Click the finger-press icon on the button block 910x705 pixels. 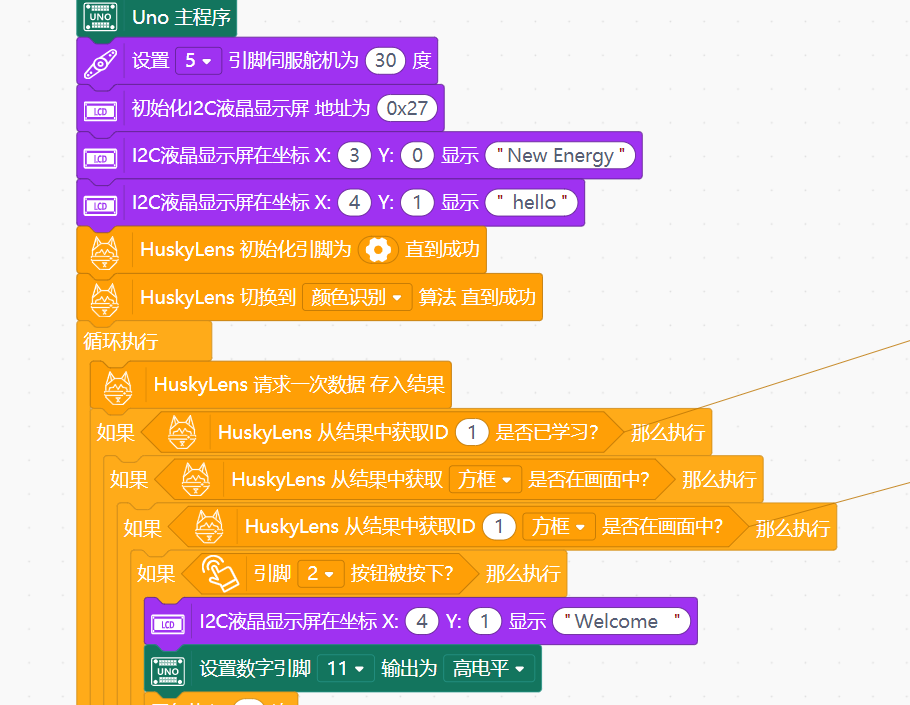coord(220,574)
